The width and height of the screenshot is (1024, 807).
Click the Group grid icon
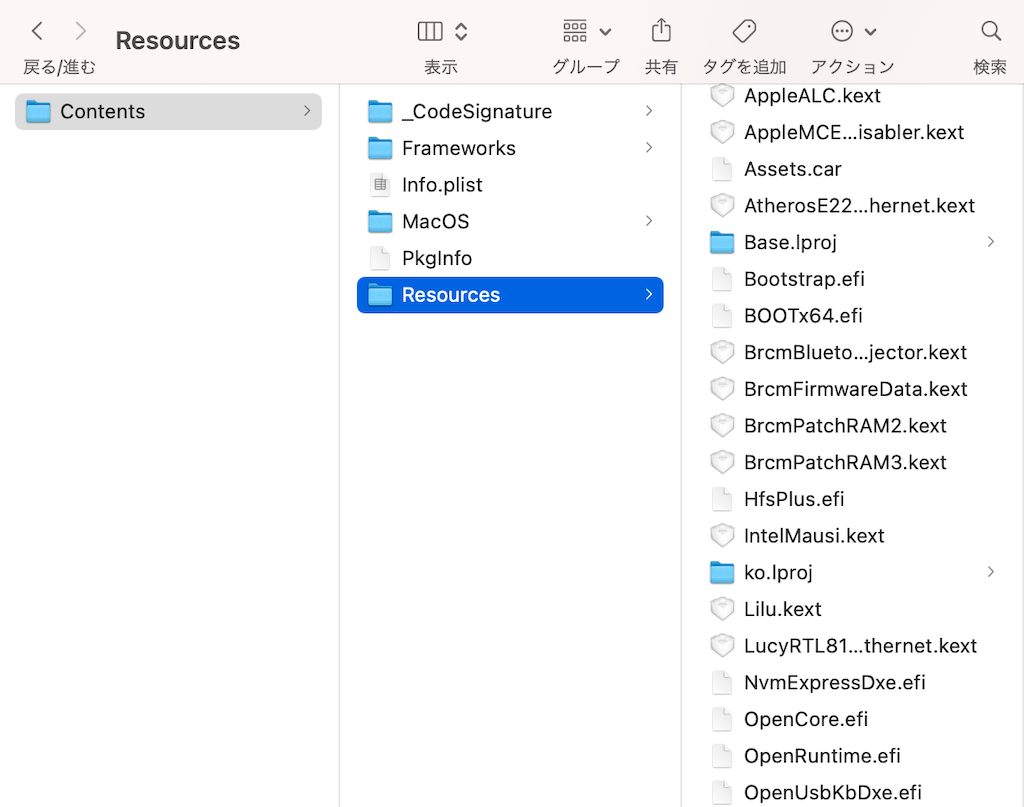coord(575,31)
